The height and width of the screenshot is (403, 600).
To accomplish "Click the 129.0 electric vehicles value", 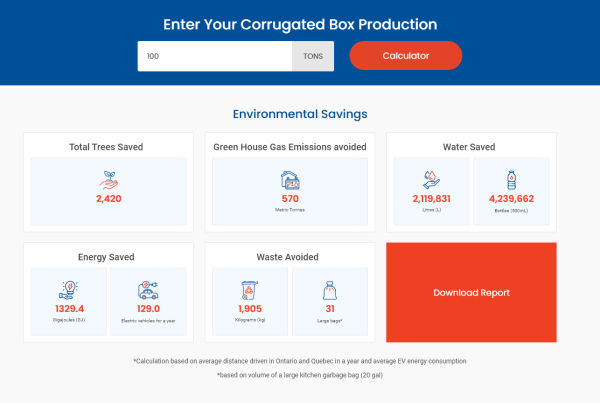I will click(x=148, y=309).
